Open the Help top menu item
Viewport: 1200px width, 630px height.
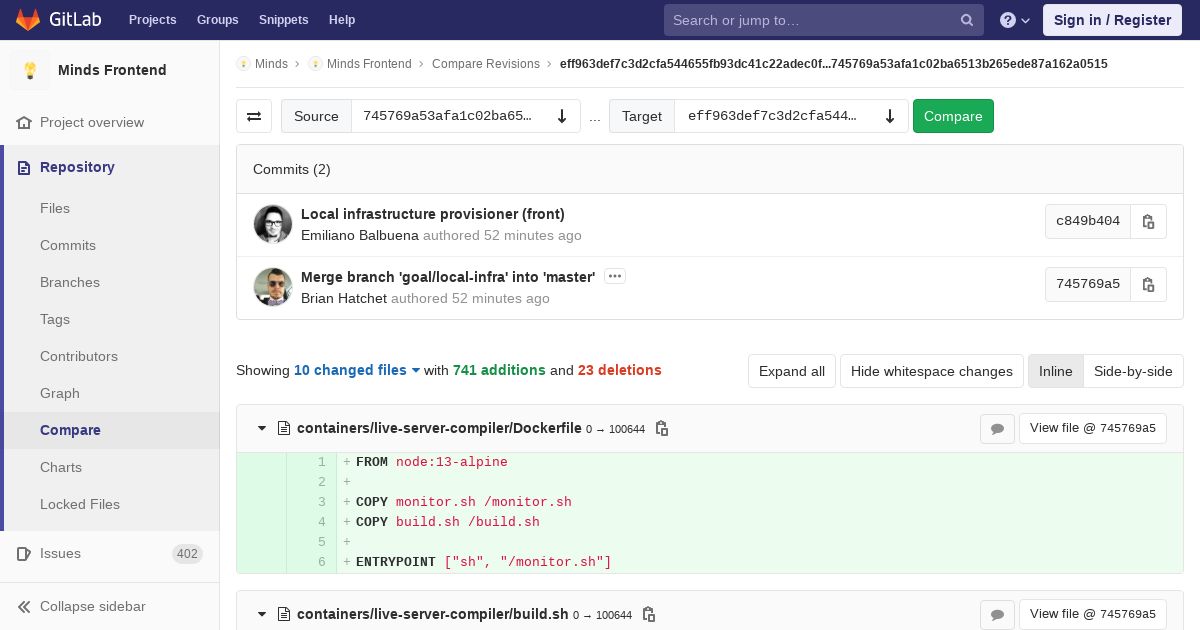tap(342, 20)
